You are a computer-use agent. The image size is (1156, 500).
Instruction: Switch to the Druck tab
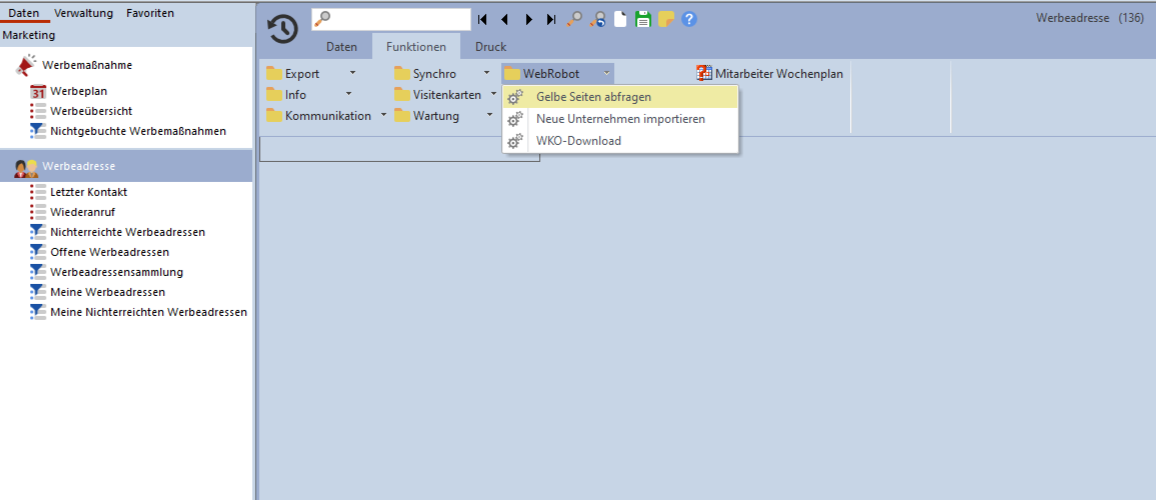490,47
